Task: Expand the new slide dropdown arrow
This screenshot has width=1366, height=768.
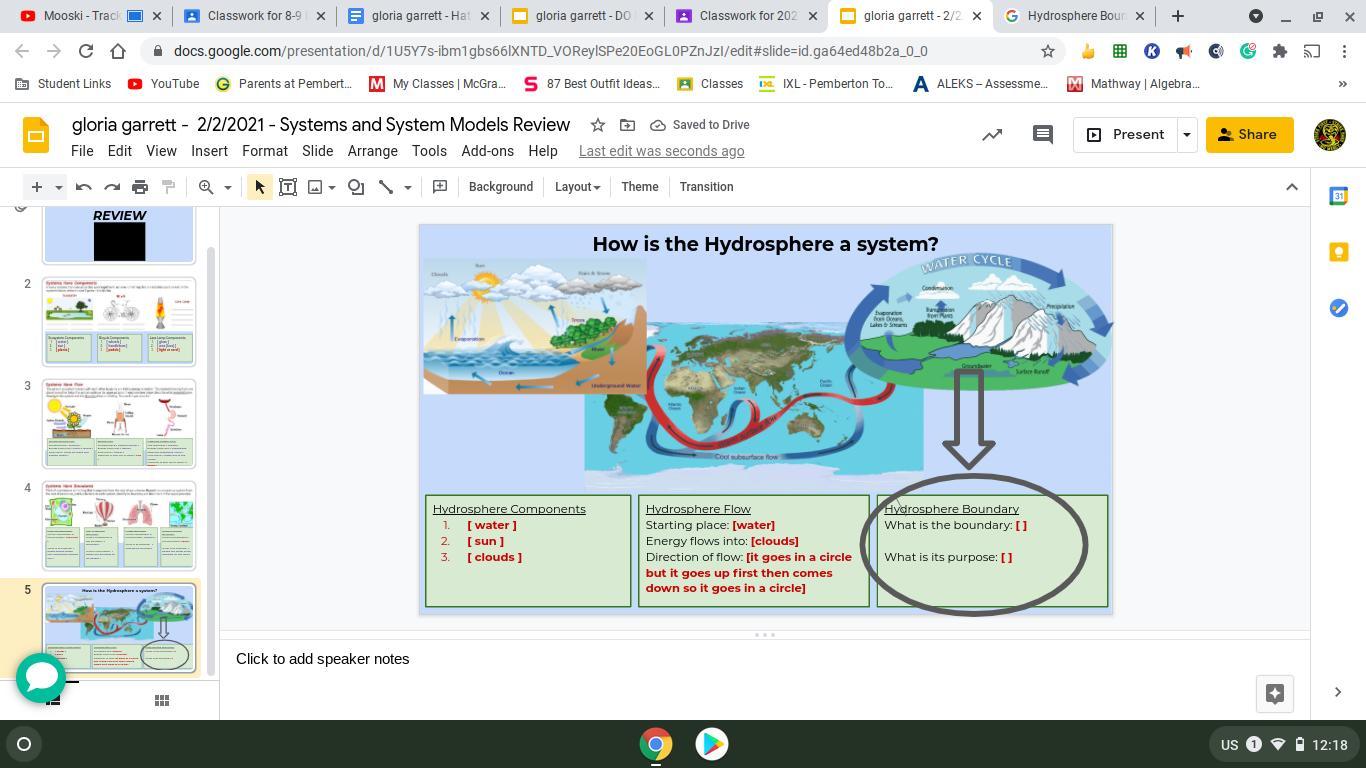Action: click(x=59, y=187)
